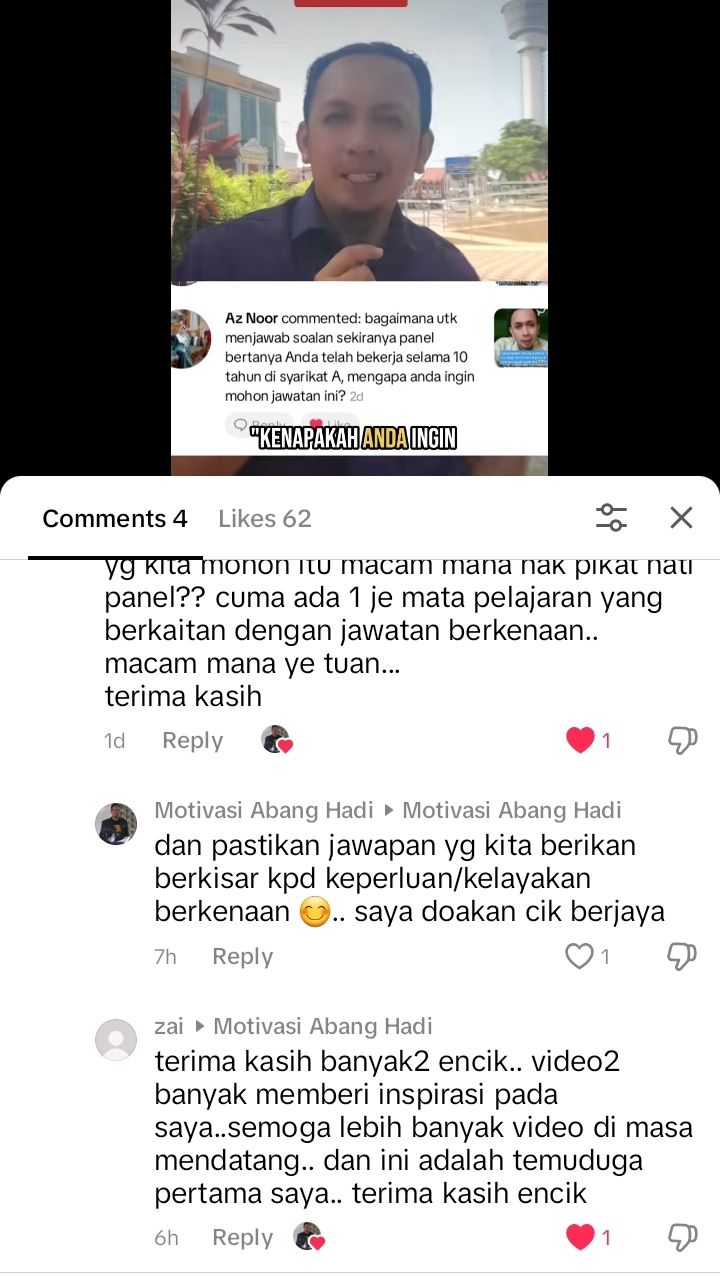Close the comments panel
Screen dimensions: 720x1276
pos(681,517)
